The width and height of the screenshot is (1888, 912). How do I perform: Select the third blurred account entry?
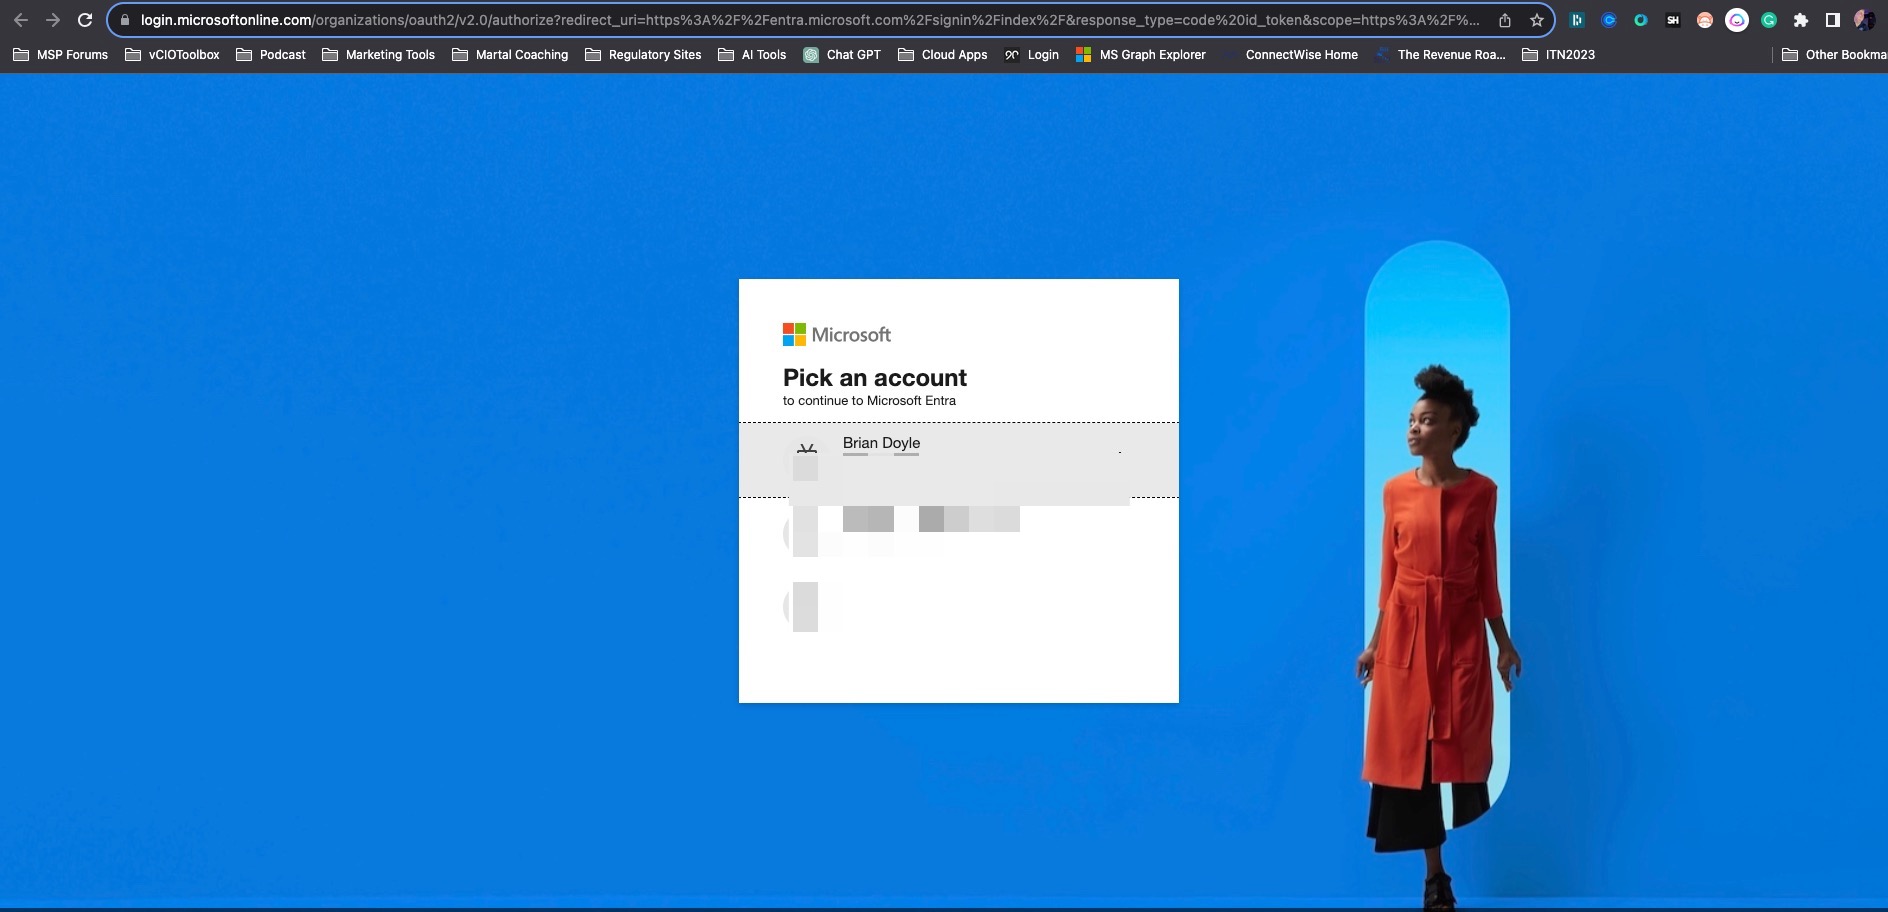coord(958,606)
